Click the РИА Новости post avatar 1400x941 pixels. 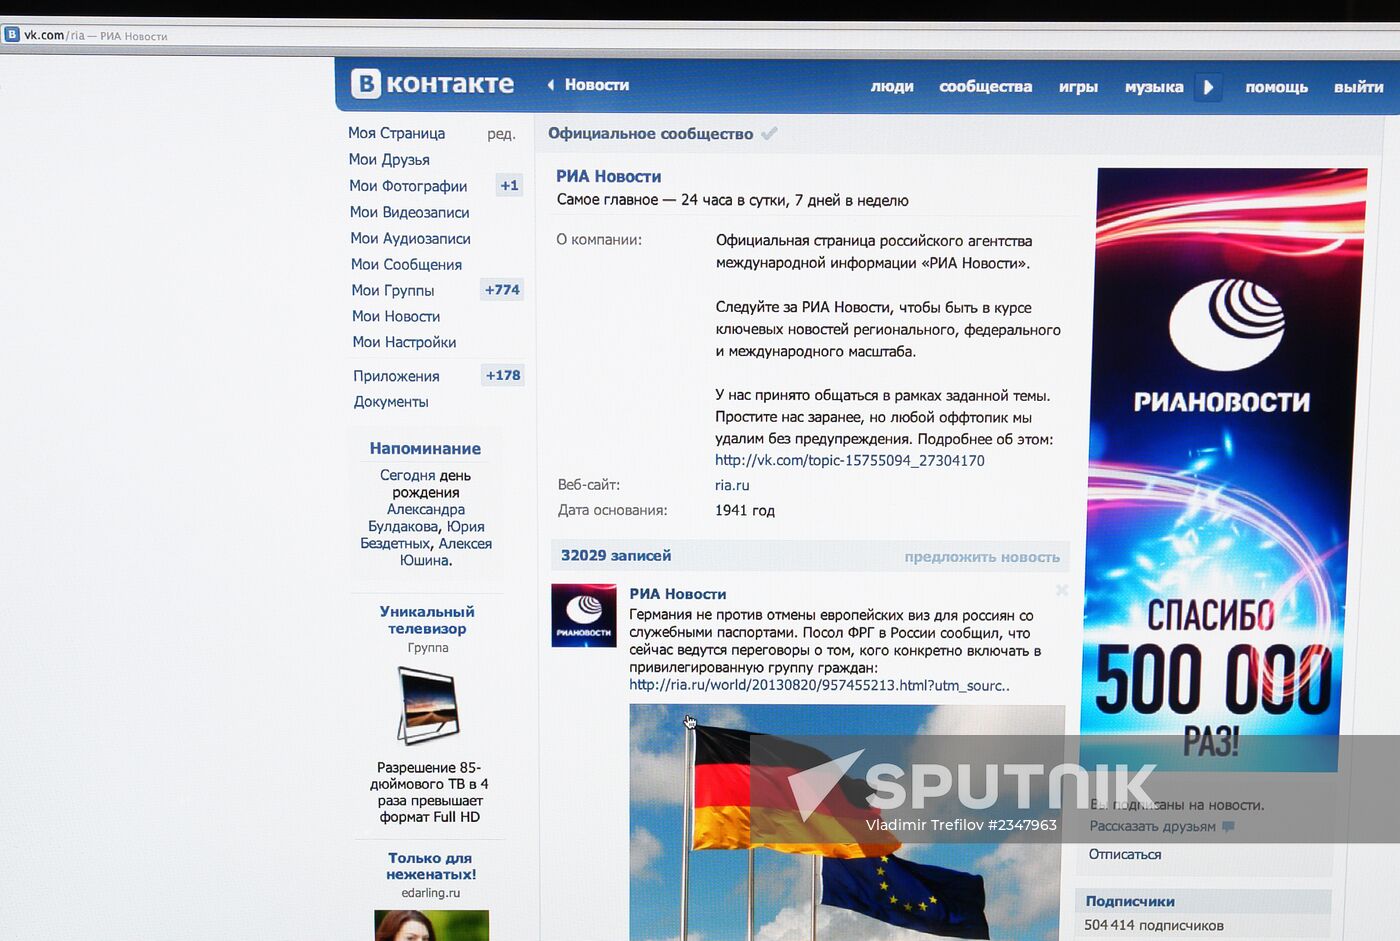(584, 616)
